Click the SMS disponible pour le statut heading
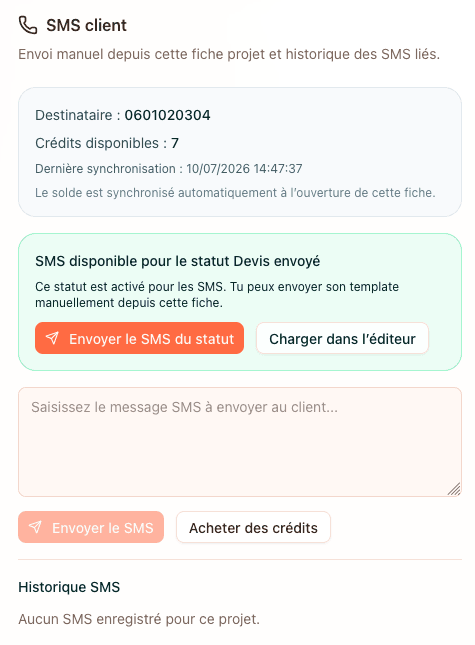Screen dimensions: 475x645 point(178,261)
